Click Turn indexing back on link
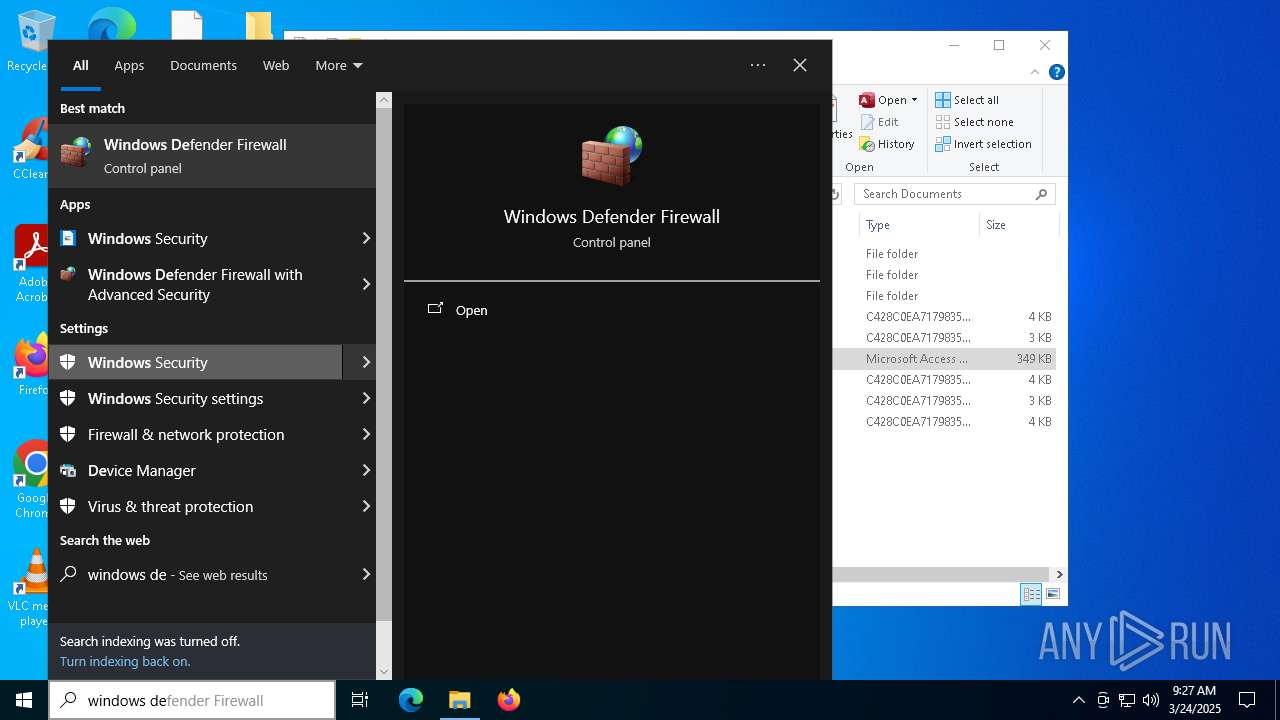The width and height of the screenshot is (1280, 720). pos(125,661)
